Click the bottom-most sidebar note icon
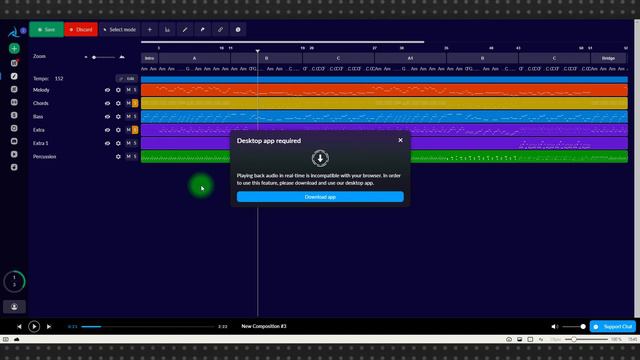The image size is (640, 360). coord(14,167)
